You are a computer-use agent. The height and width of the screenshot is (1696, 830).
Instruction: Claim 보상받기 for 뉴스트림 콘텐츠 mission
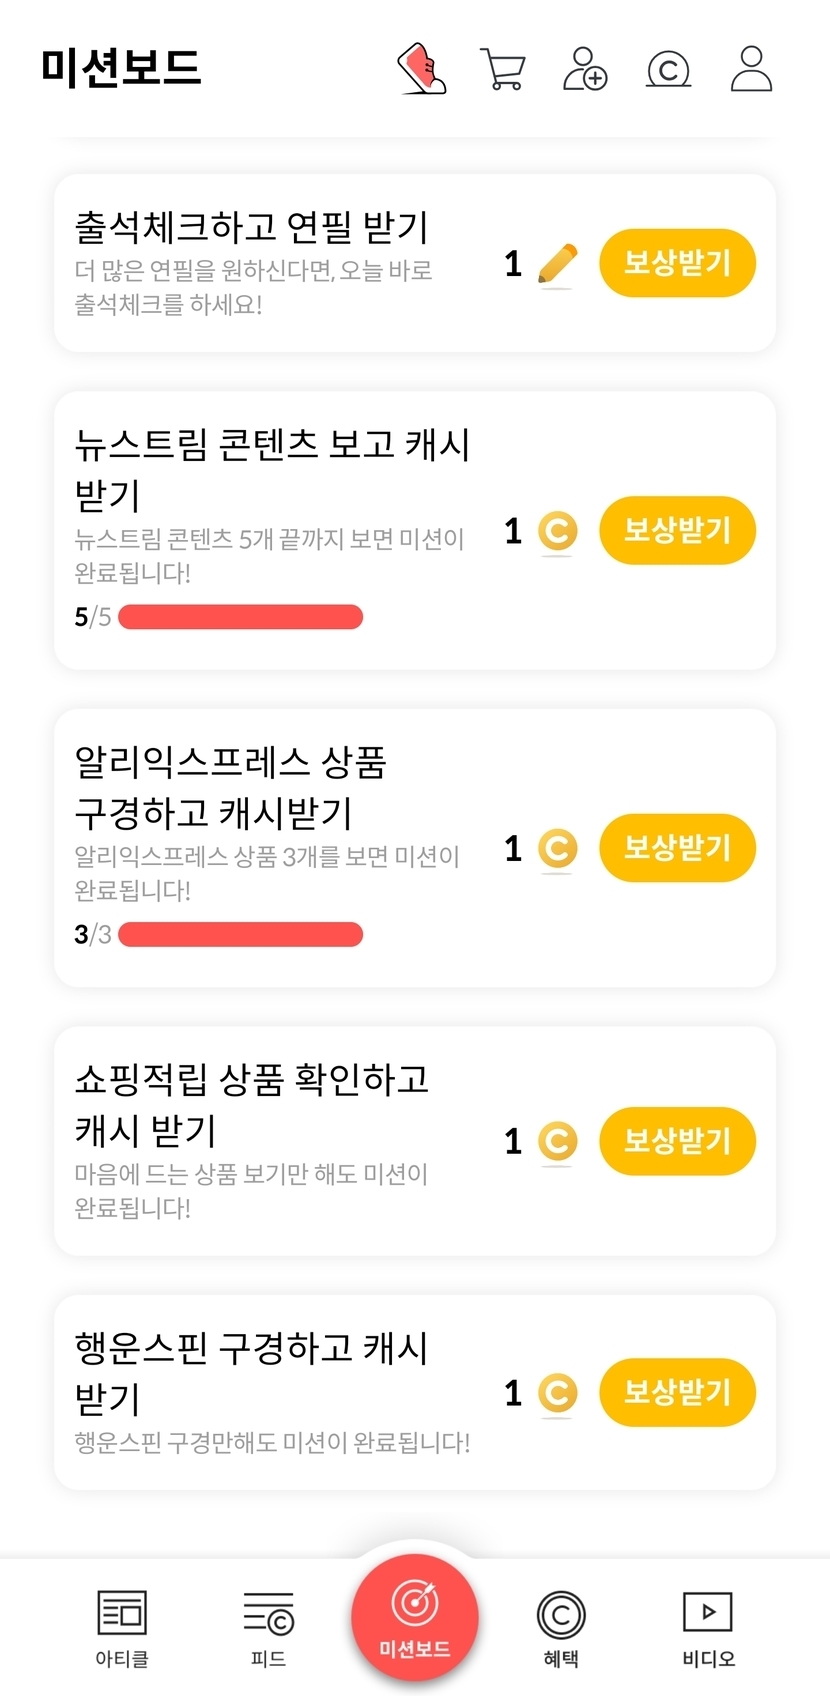click(x=677, y=530)
